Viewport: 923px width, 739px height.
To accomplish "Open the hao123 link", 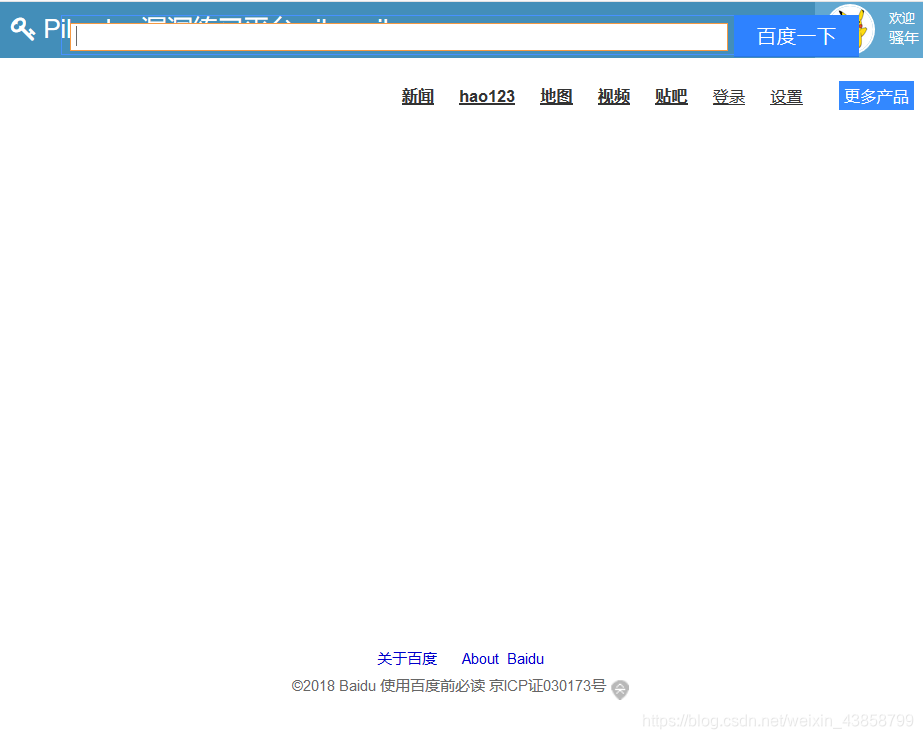I will point(487,97).
